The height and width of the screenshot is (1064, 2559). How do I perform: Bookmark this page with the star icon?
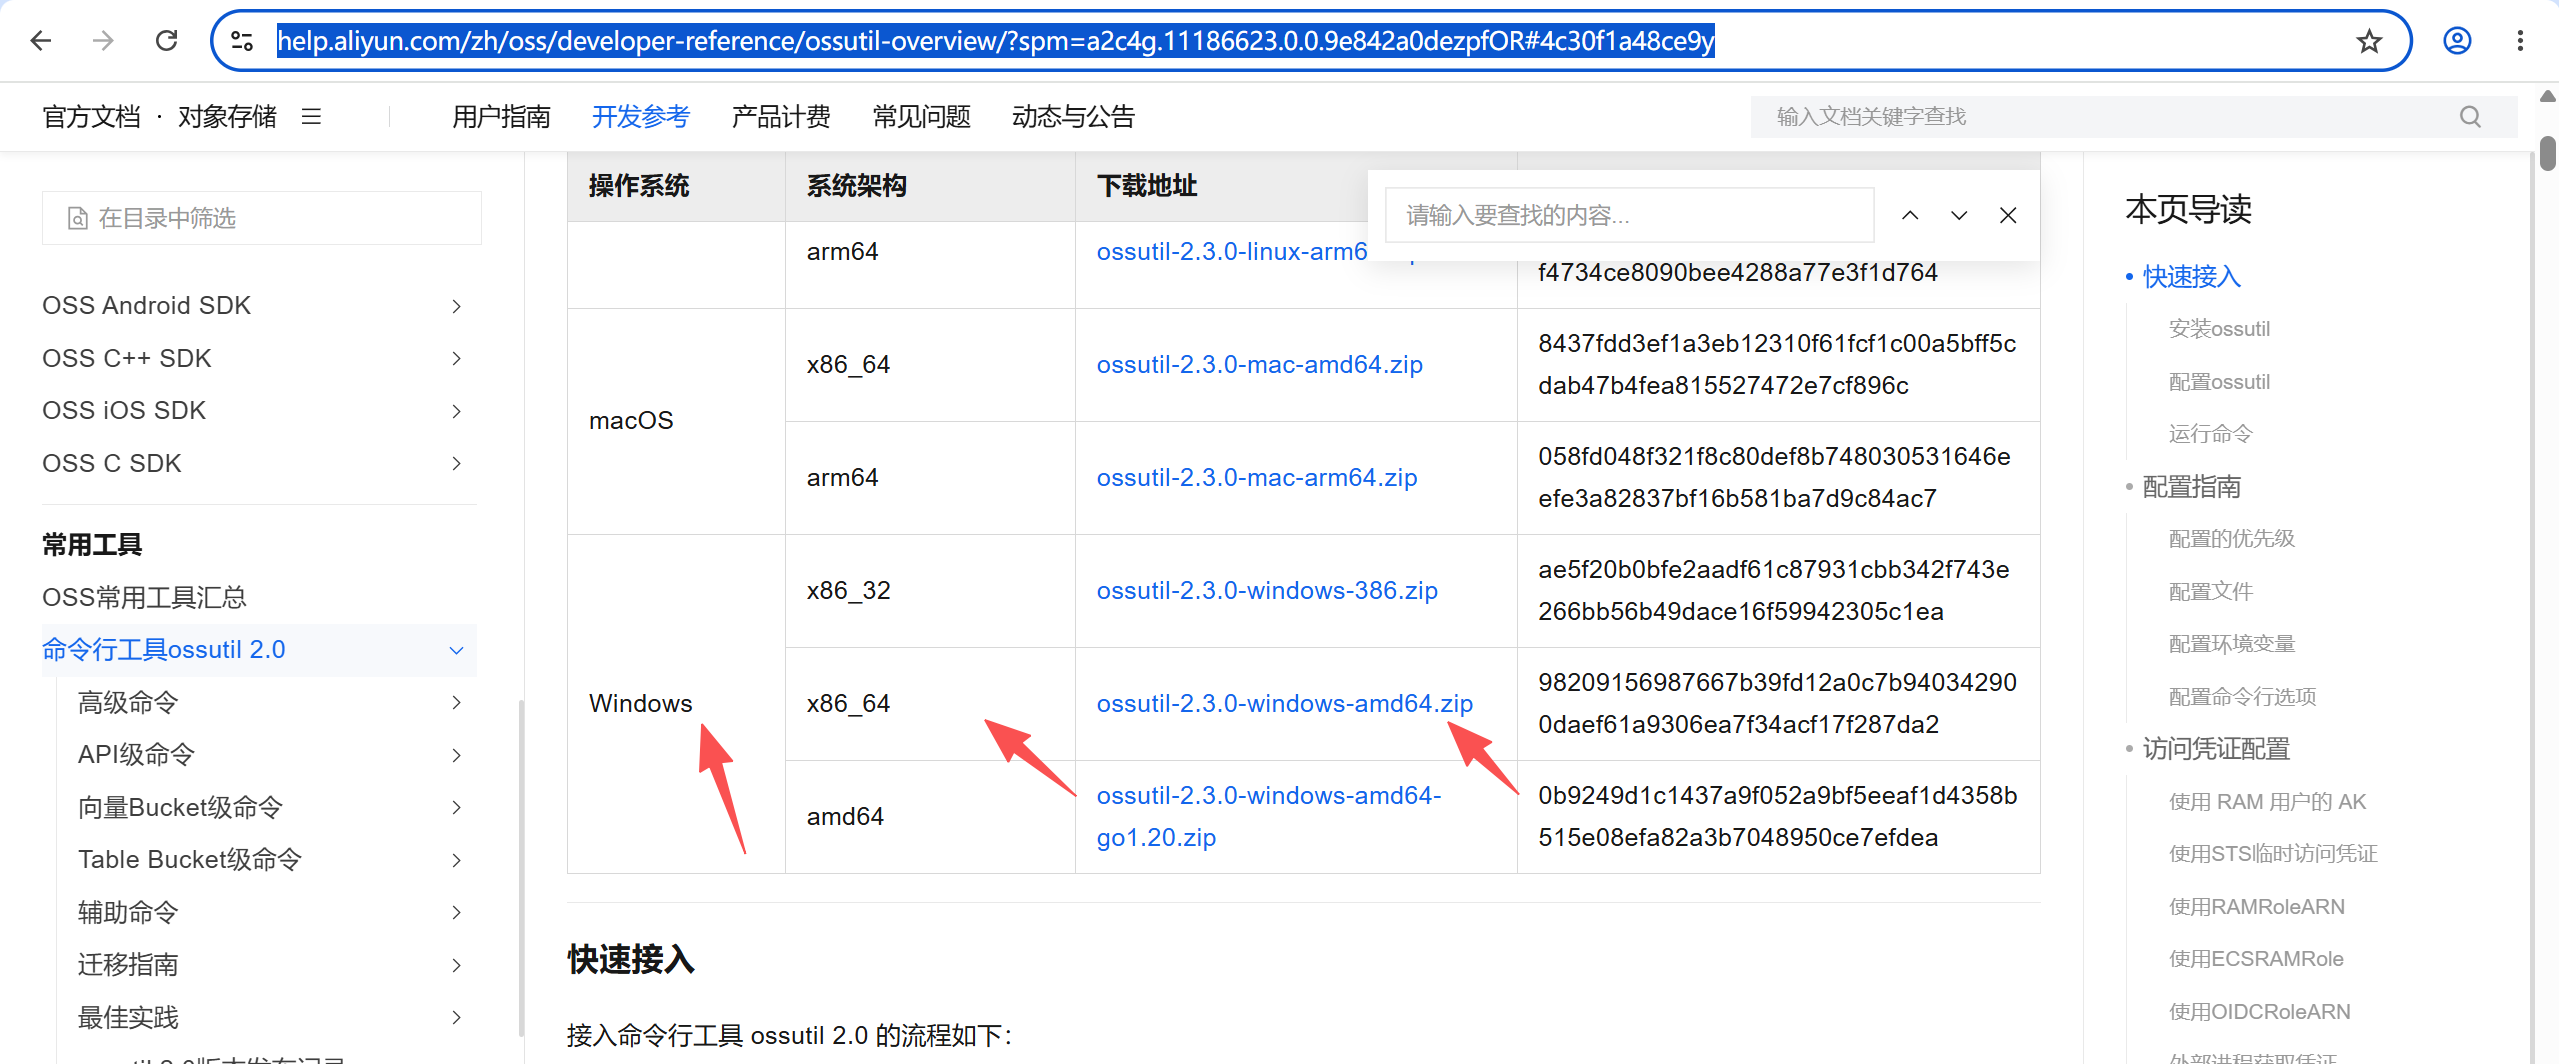2369,41
